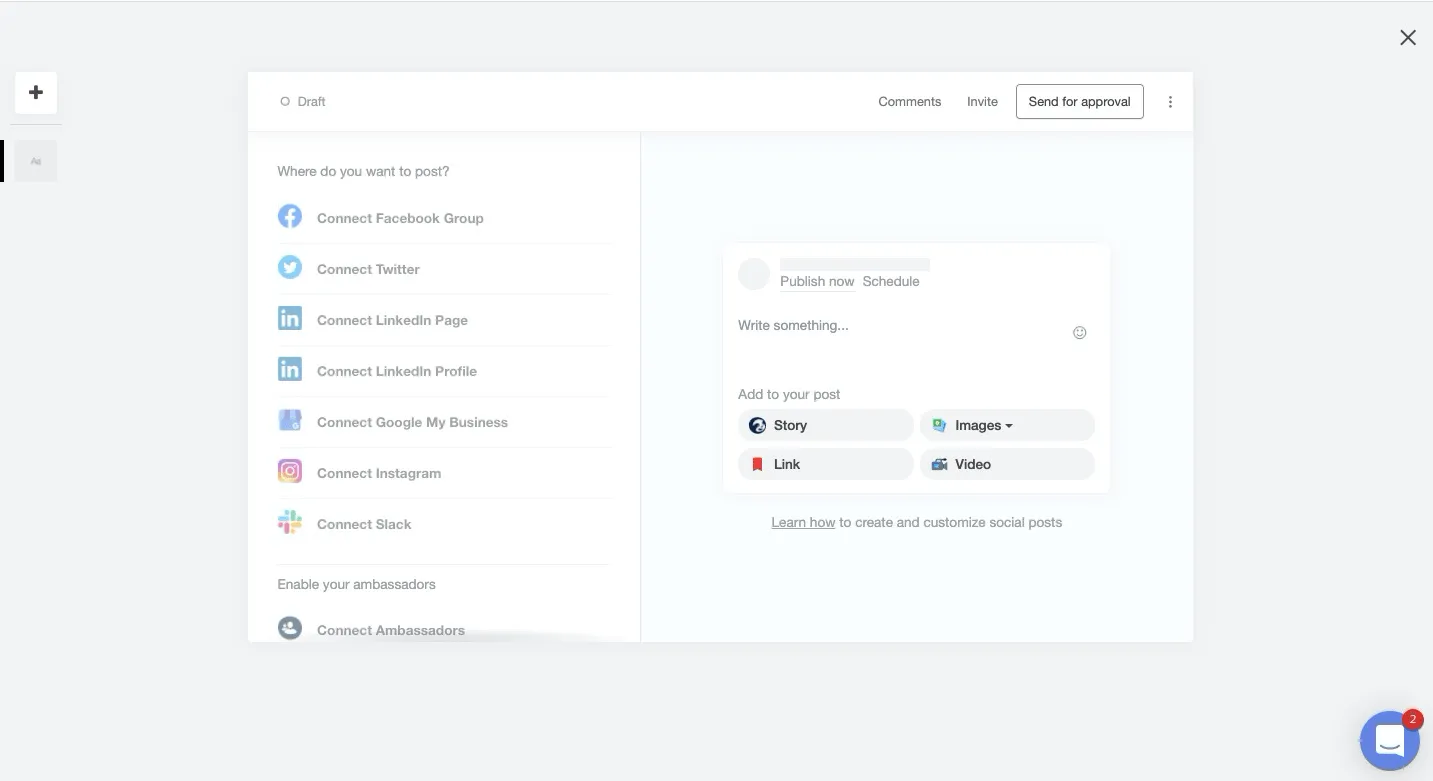Click Connect Facebook Group
This screenshot has height=781, width=1433.
point(400,218)
